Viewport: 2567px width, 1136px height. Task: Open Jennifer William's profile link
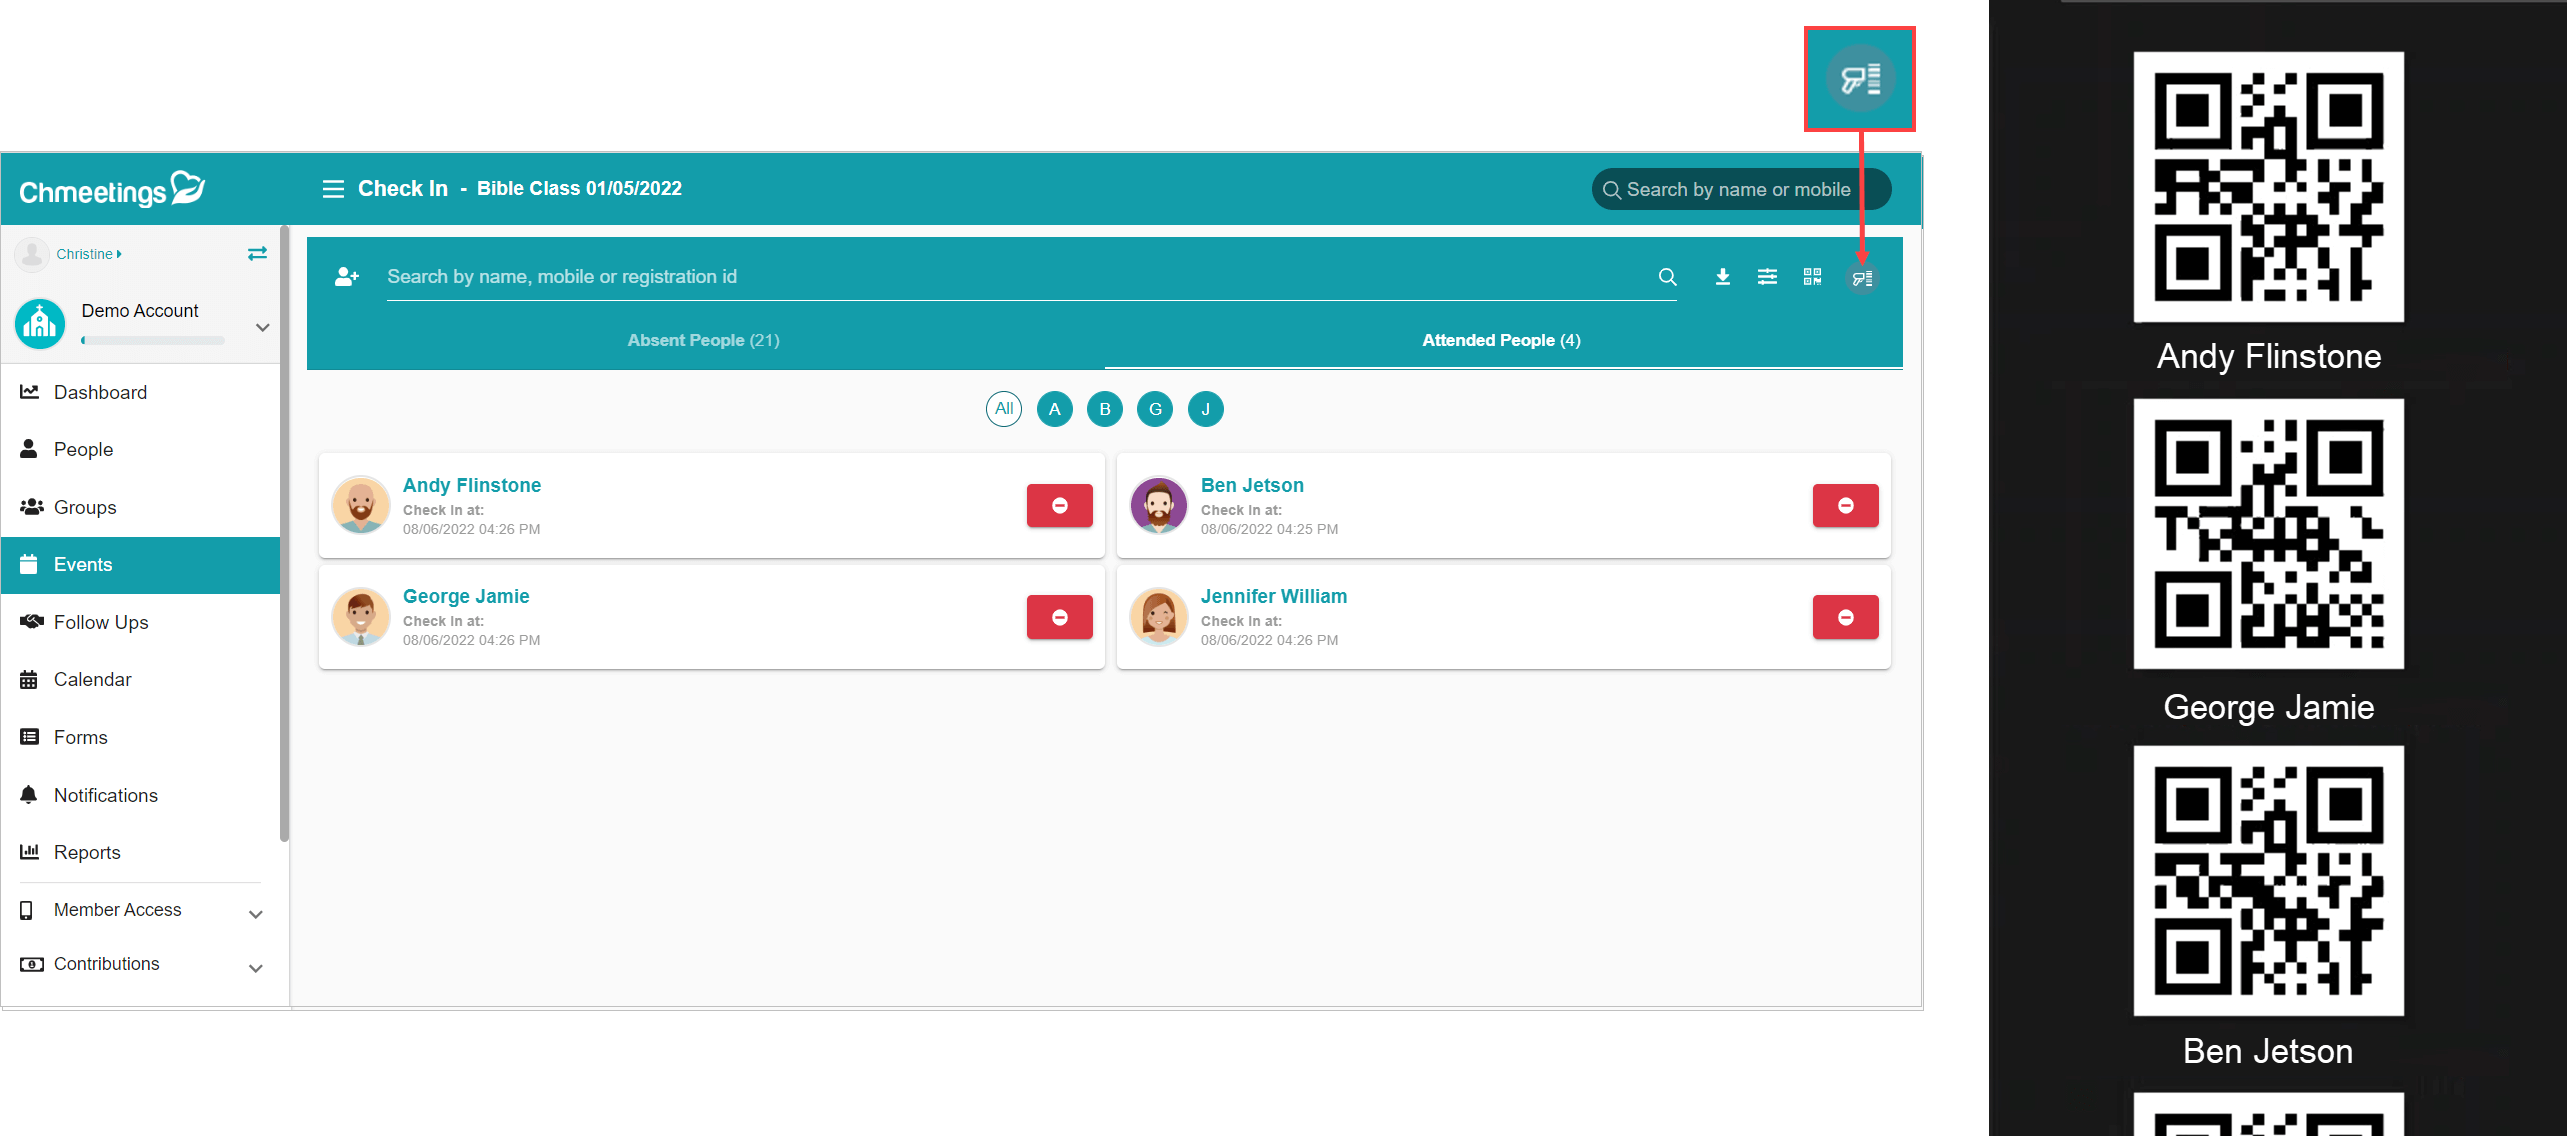coord(1274,596)
